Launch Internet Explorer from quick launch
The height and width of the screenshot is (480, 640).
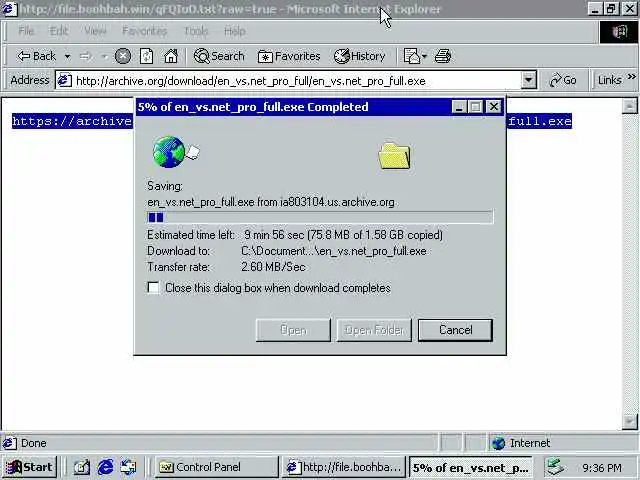click(105, 467)
